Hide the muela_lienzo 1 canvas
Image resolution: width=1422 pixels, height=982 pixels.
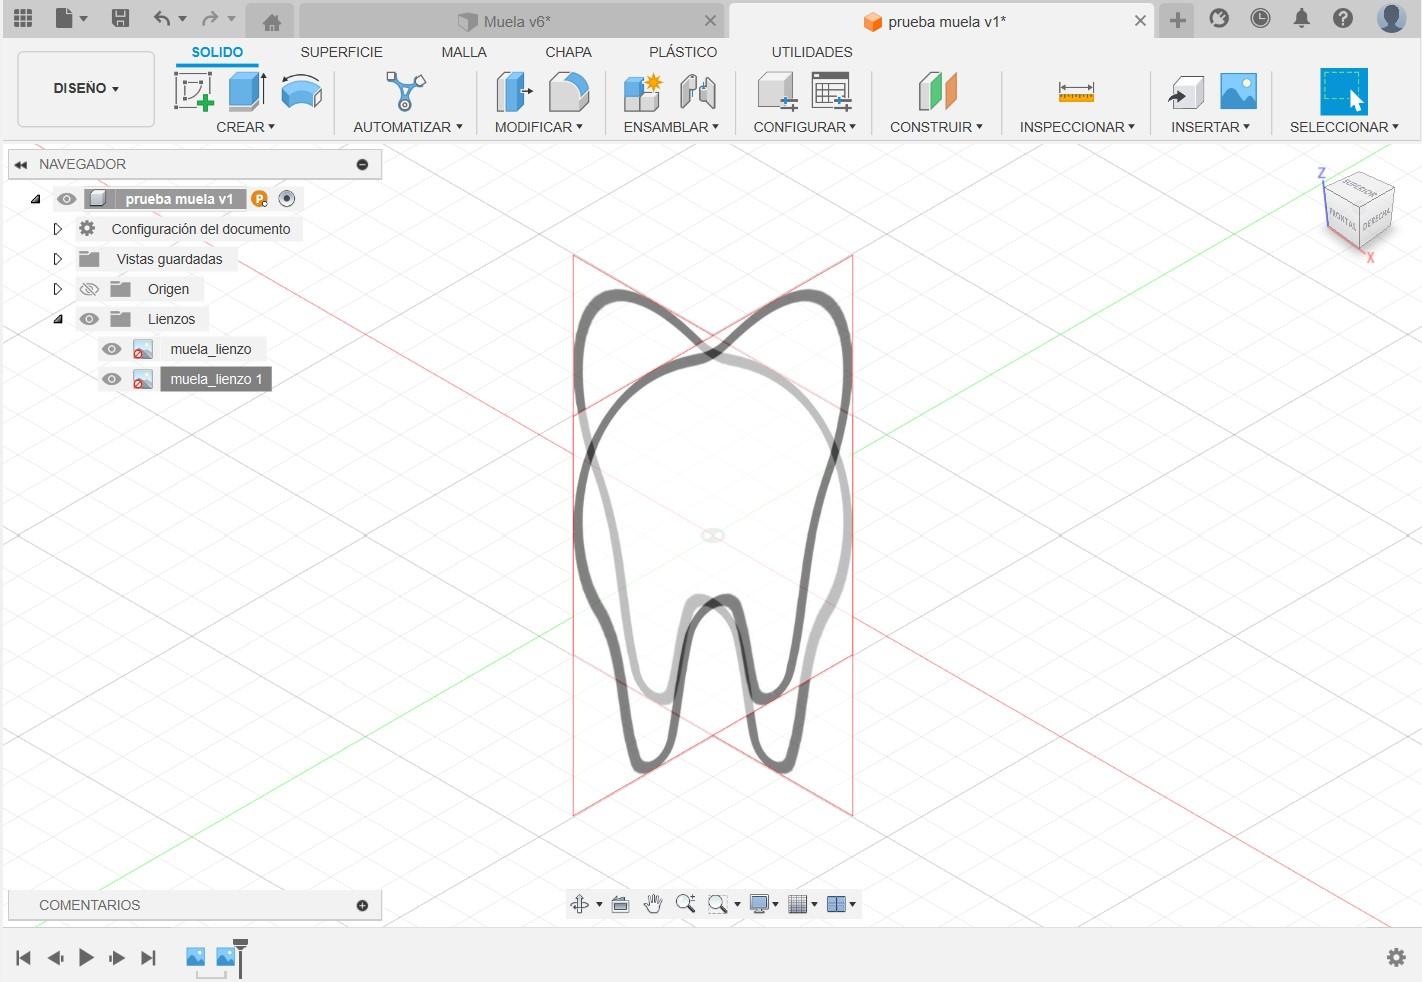point(111,379)
